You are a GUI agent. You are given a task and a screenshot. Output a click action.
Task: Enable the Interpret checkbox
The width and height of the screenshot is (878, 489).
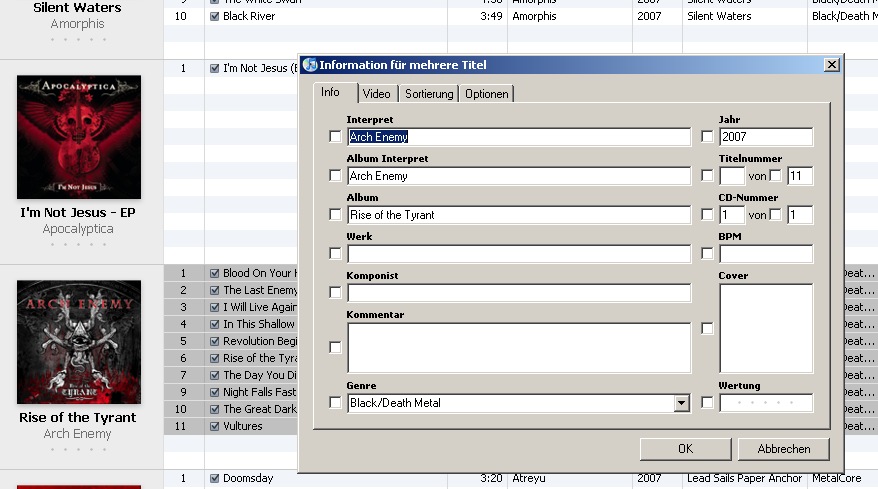point(335,137)
